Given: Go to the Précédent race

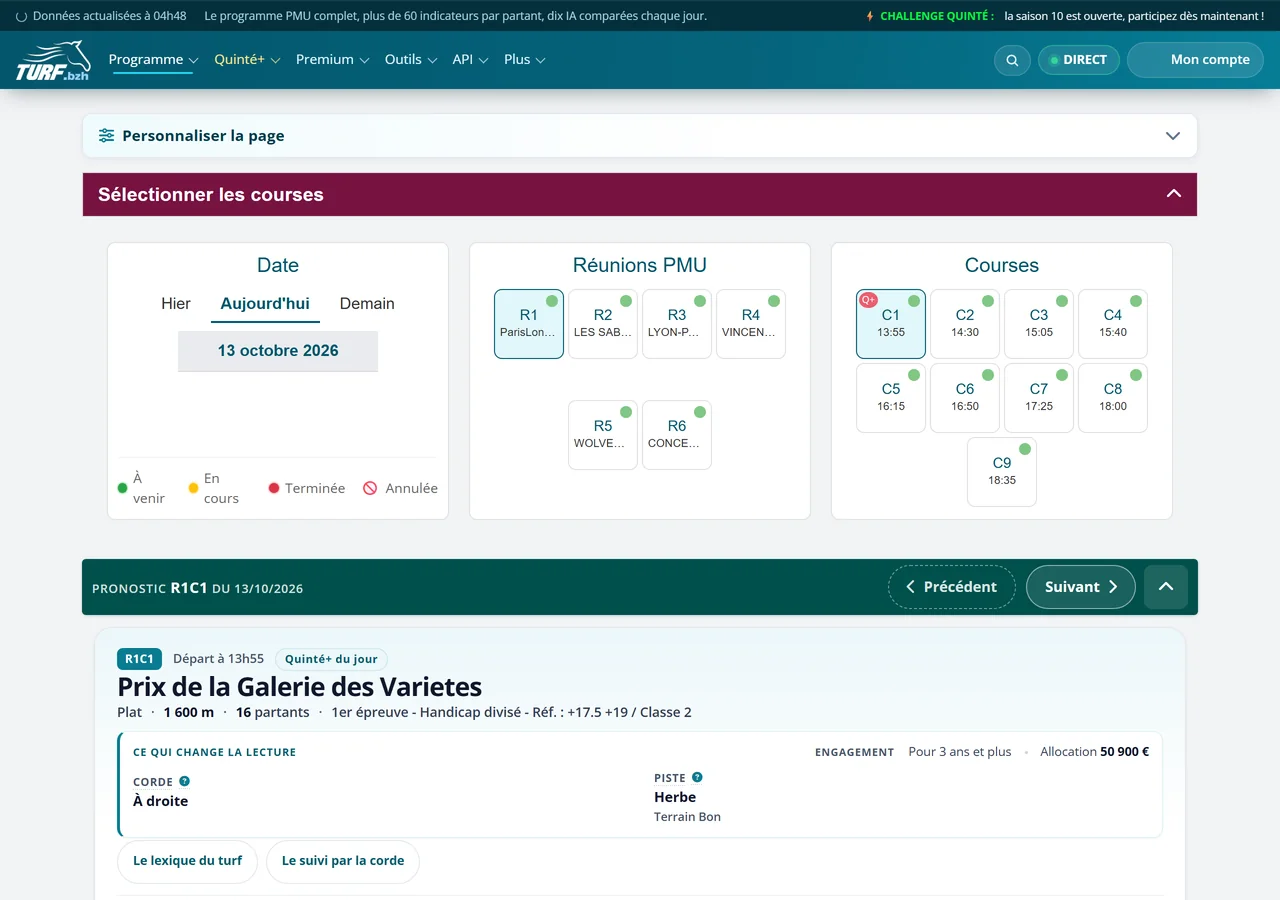Looking at the screenshot, I should point(952,587).
